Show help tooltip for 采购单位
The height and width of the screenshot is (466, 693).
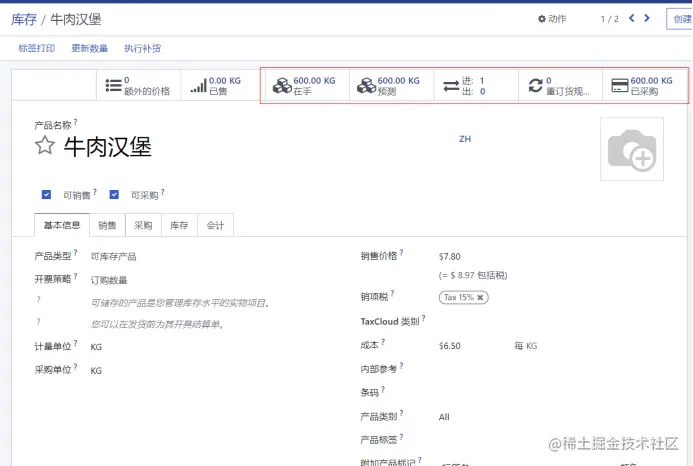[76, 367]
